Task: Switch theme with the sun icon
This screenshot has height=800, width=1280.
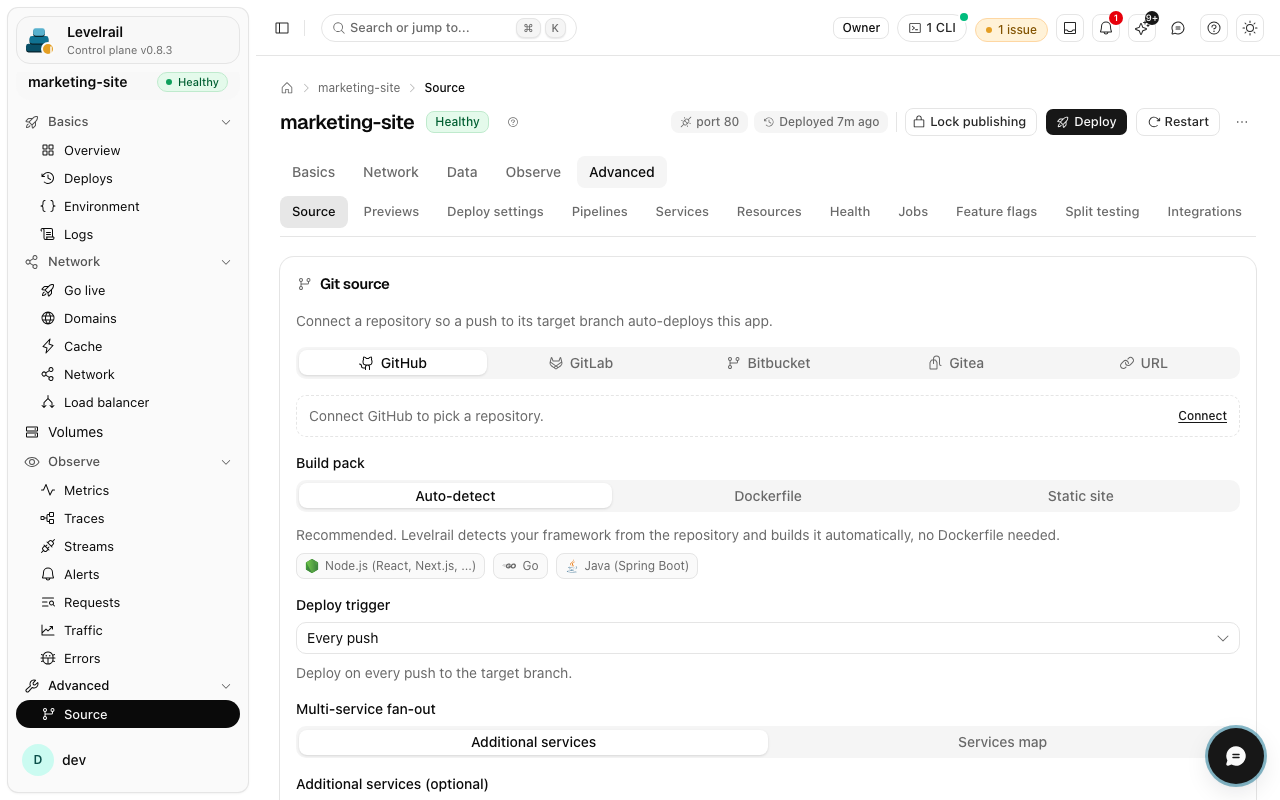Action: pyautogui.click(x=1250, y=28)
